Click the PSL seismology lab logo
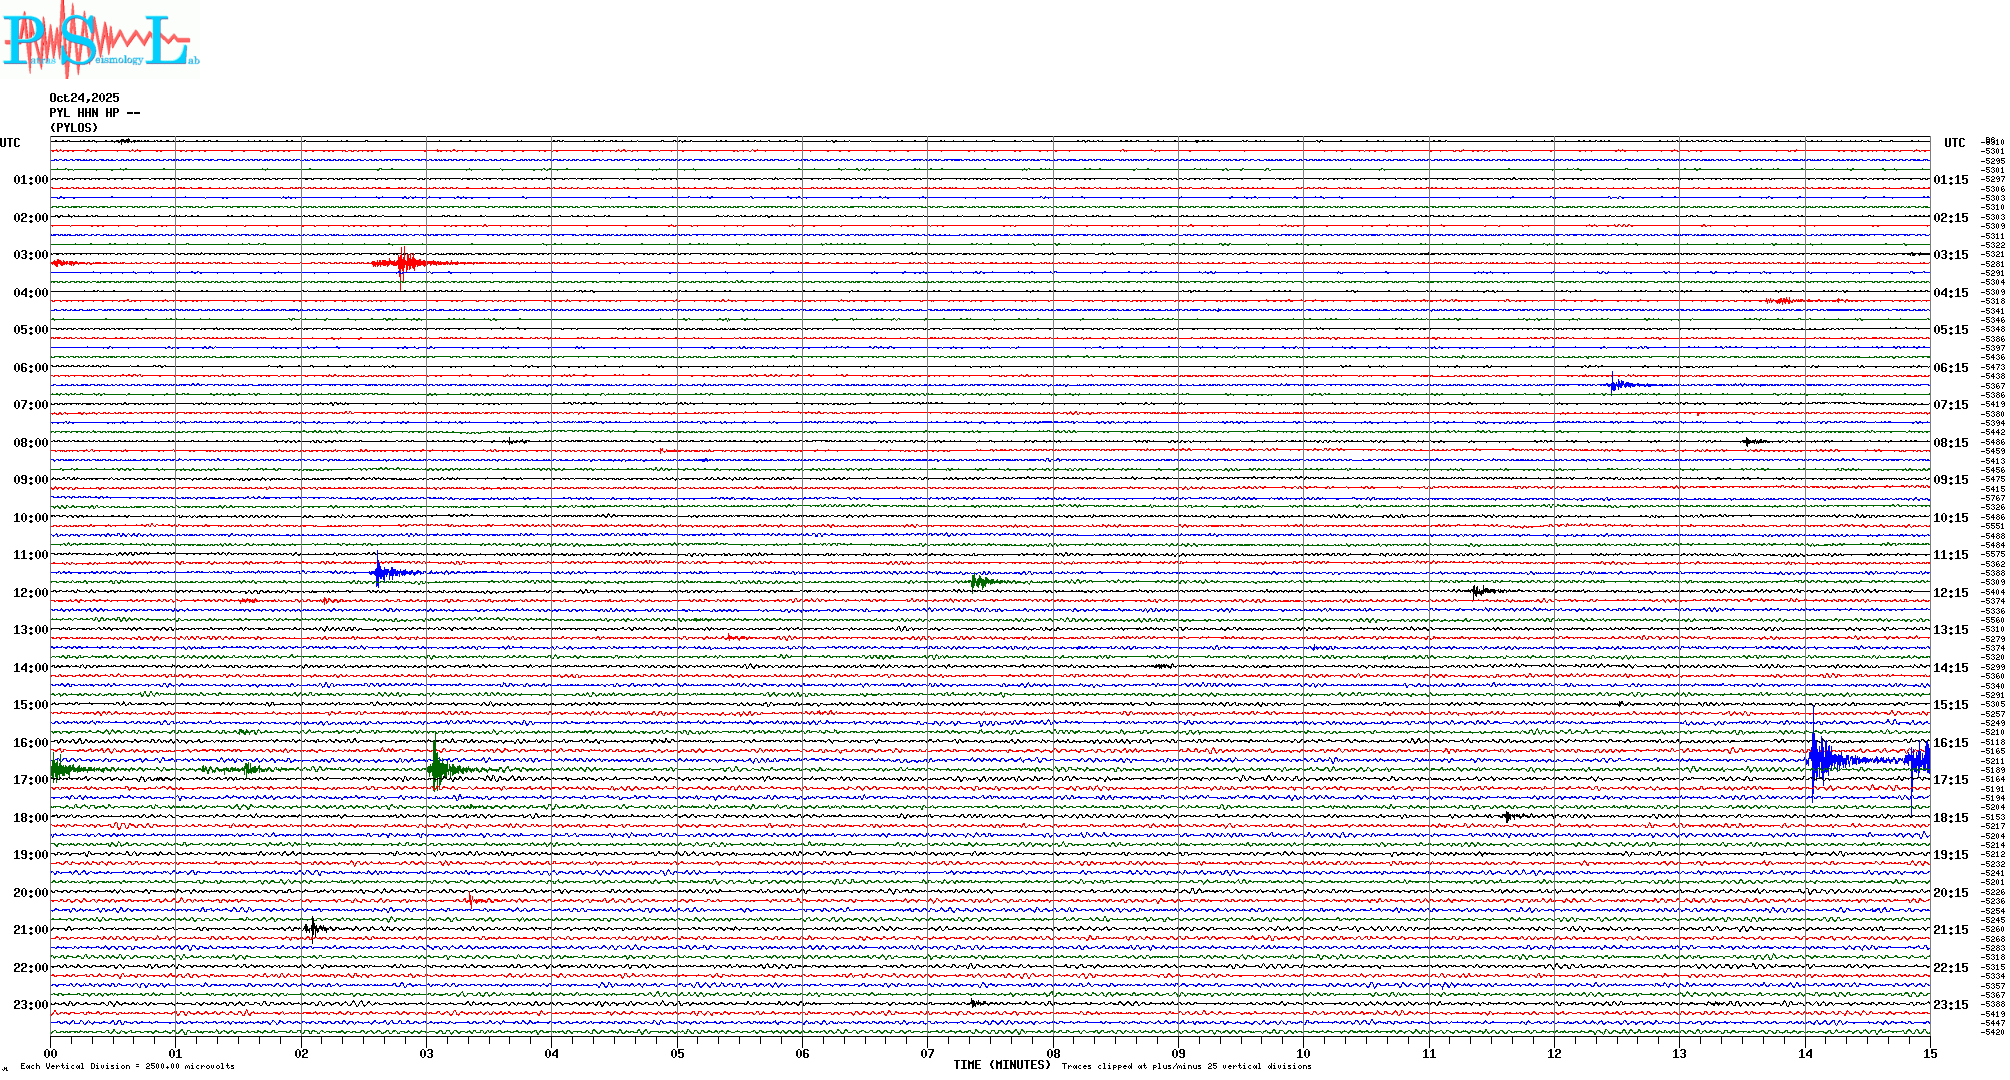Image resolution: width=2010 pixels, height=1080 pixels. [100, 40]
